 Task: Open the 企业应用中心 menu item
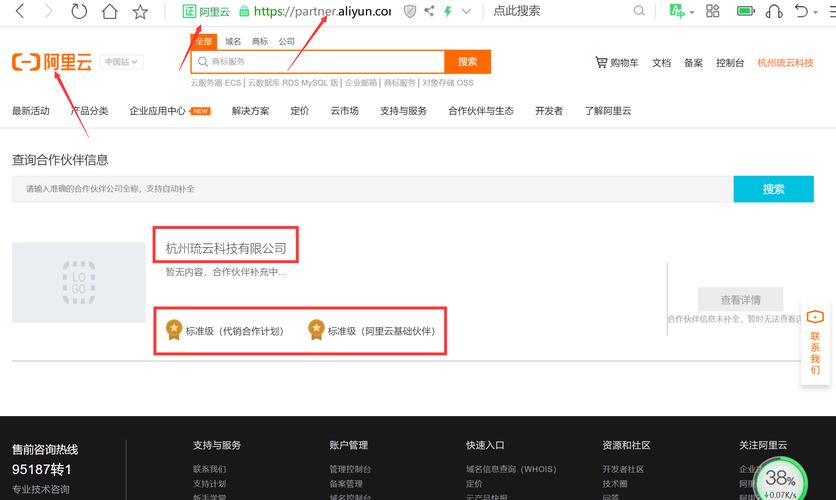point(157,111)
